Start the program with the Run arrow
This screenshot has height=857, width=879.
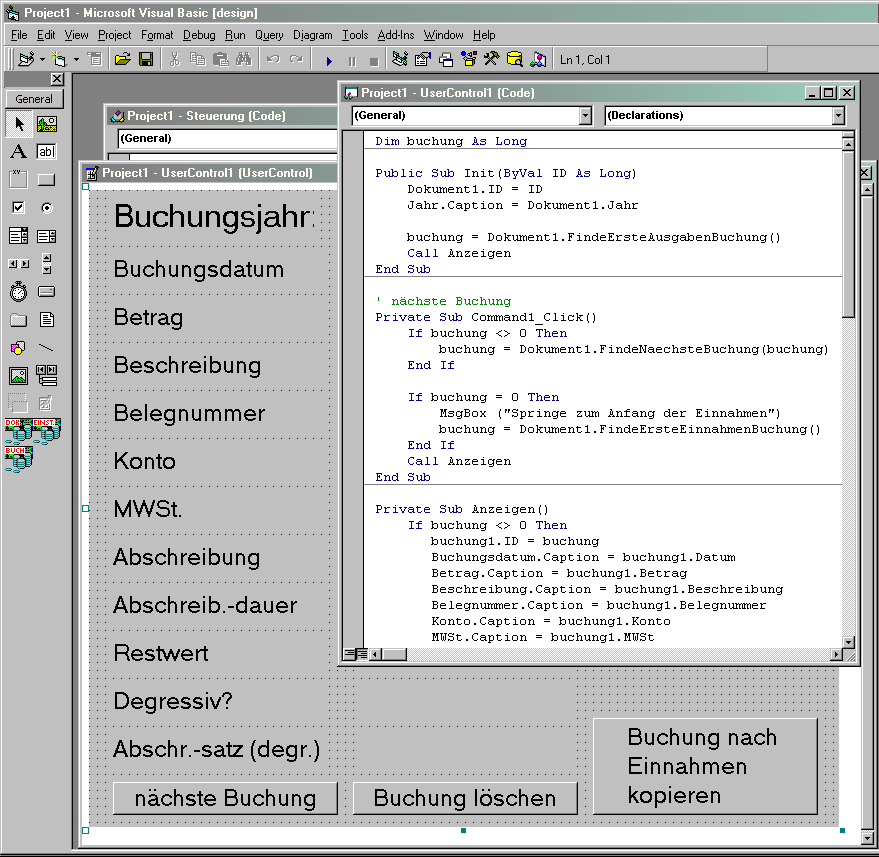(x=329, y=61)
